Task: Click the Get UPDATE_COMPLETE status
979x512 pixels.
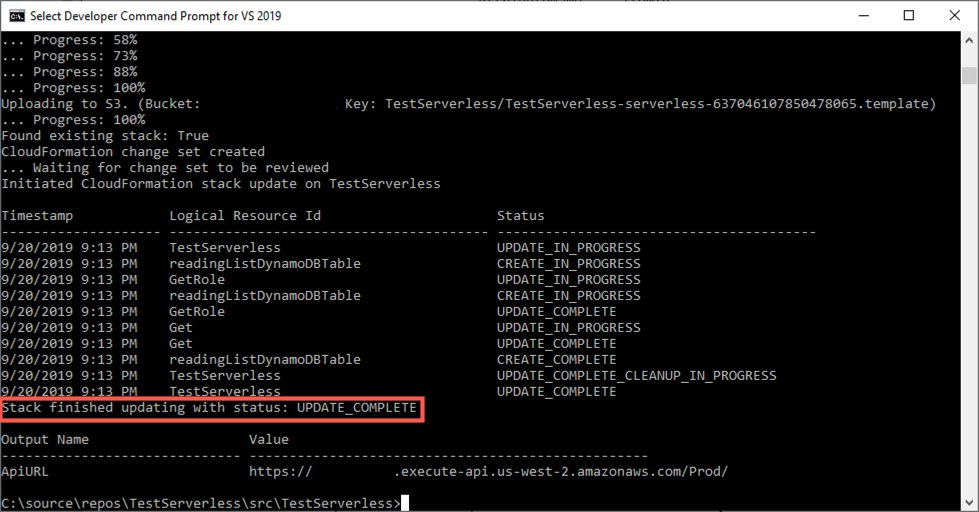Action: click(x=557, y=343)
